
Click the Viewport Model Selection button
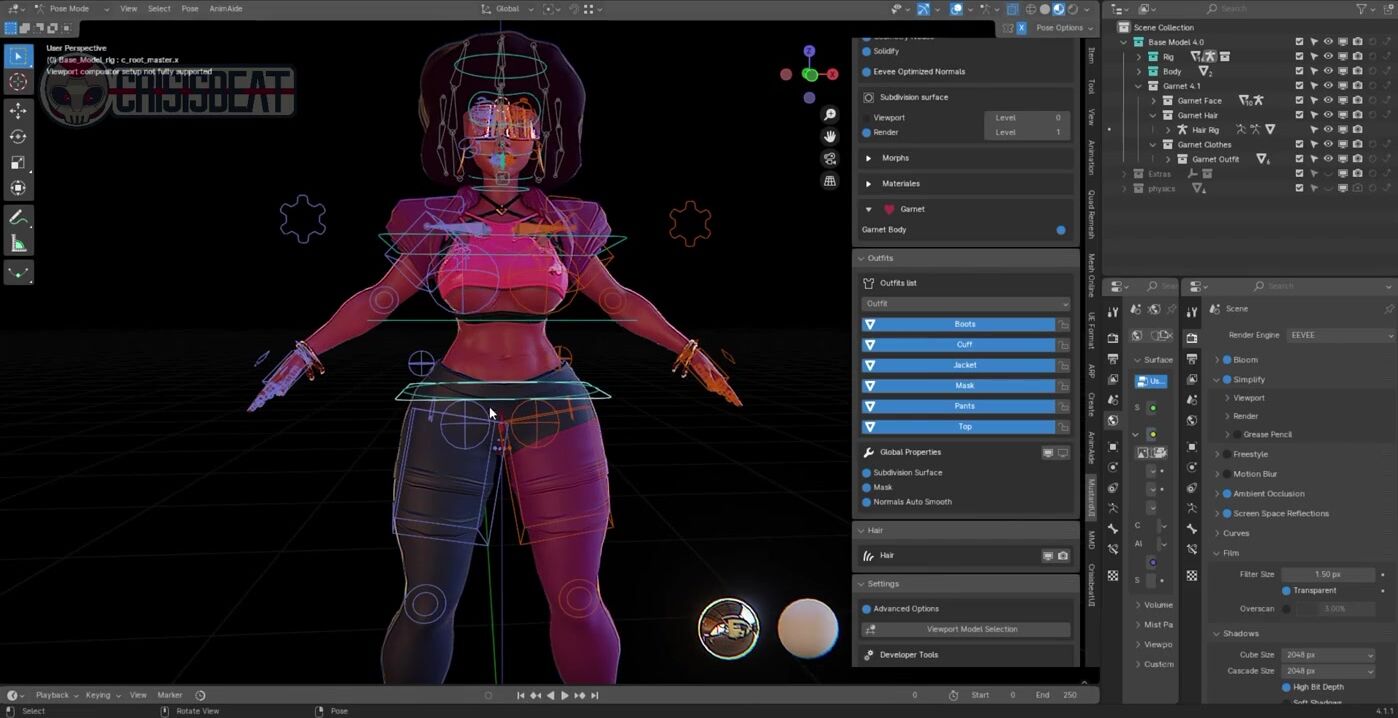(966, 629)
